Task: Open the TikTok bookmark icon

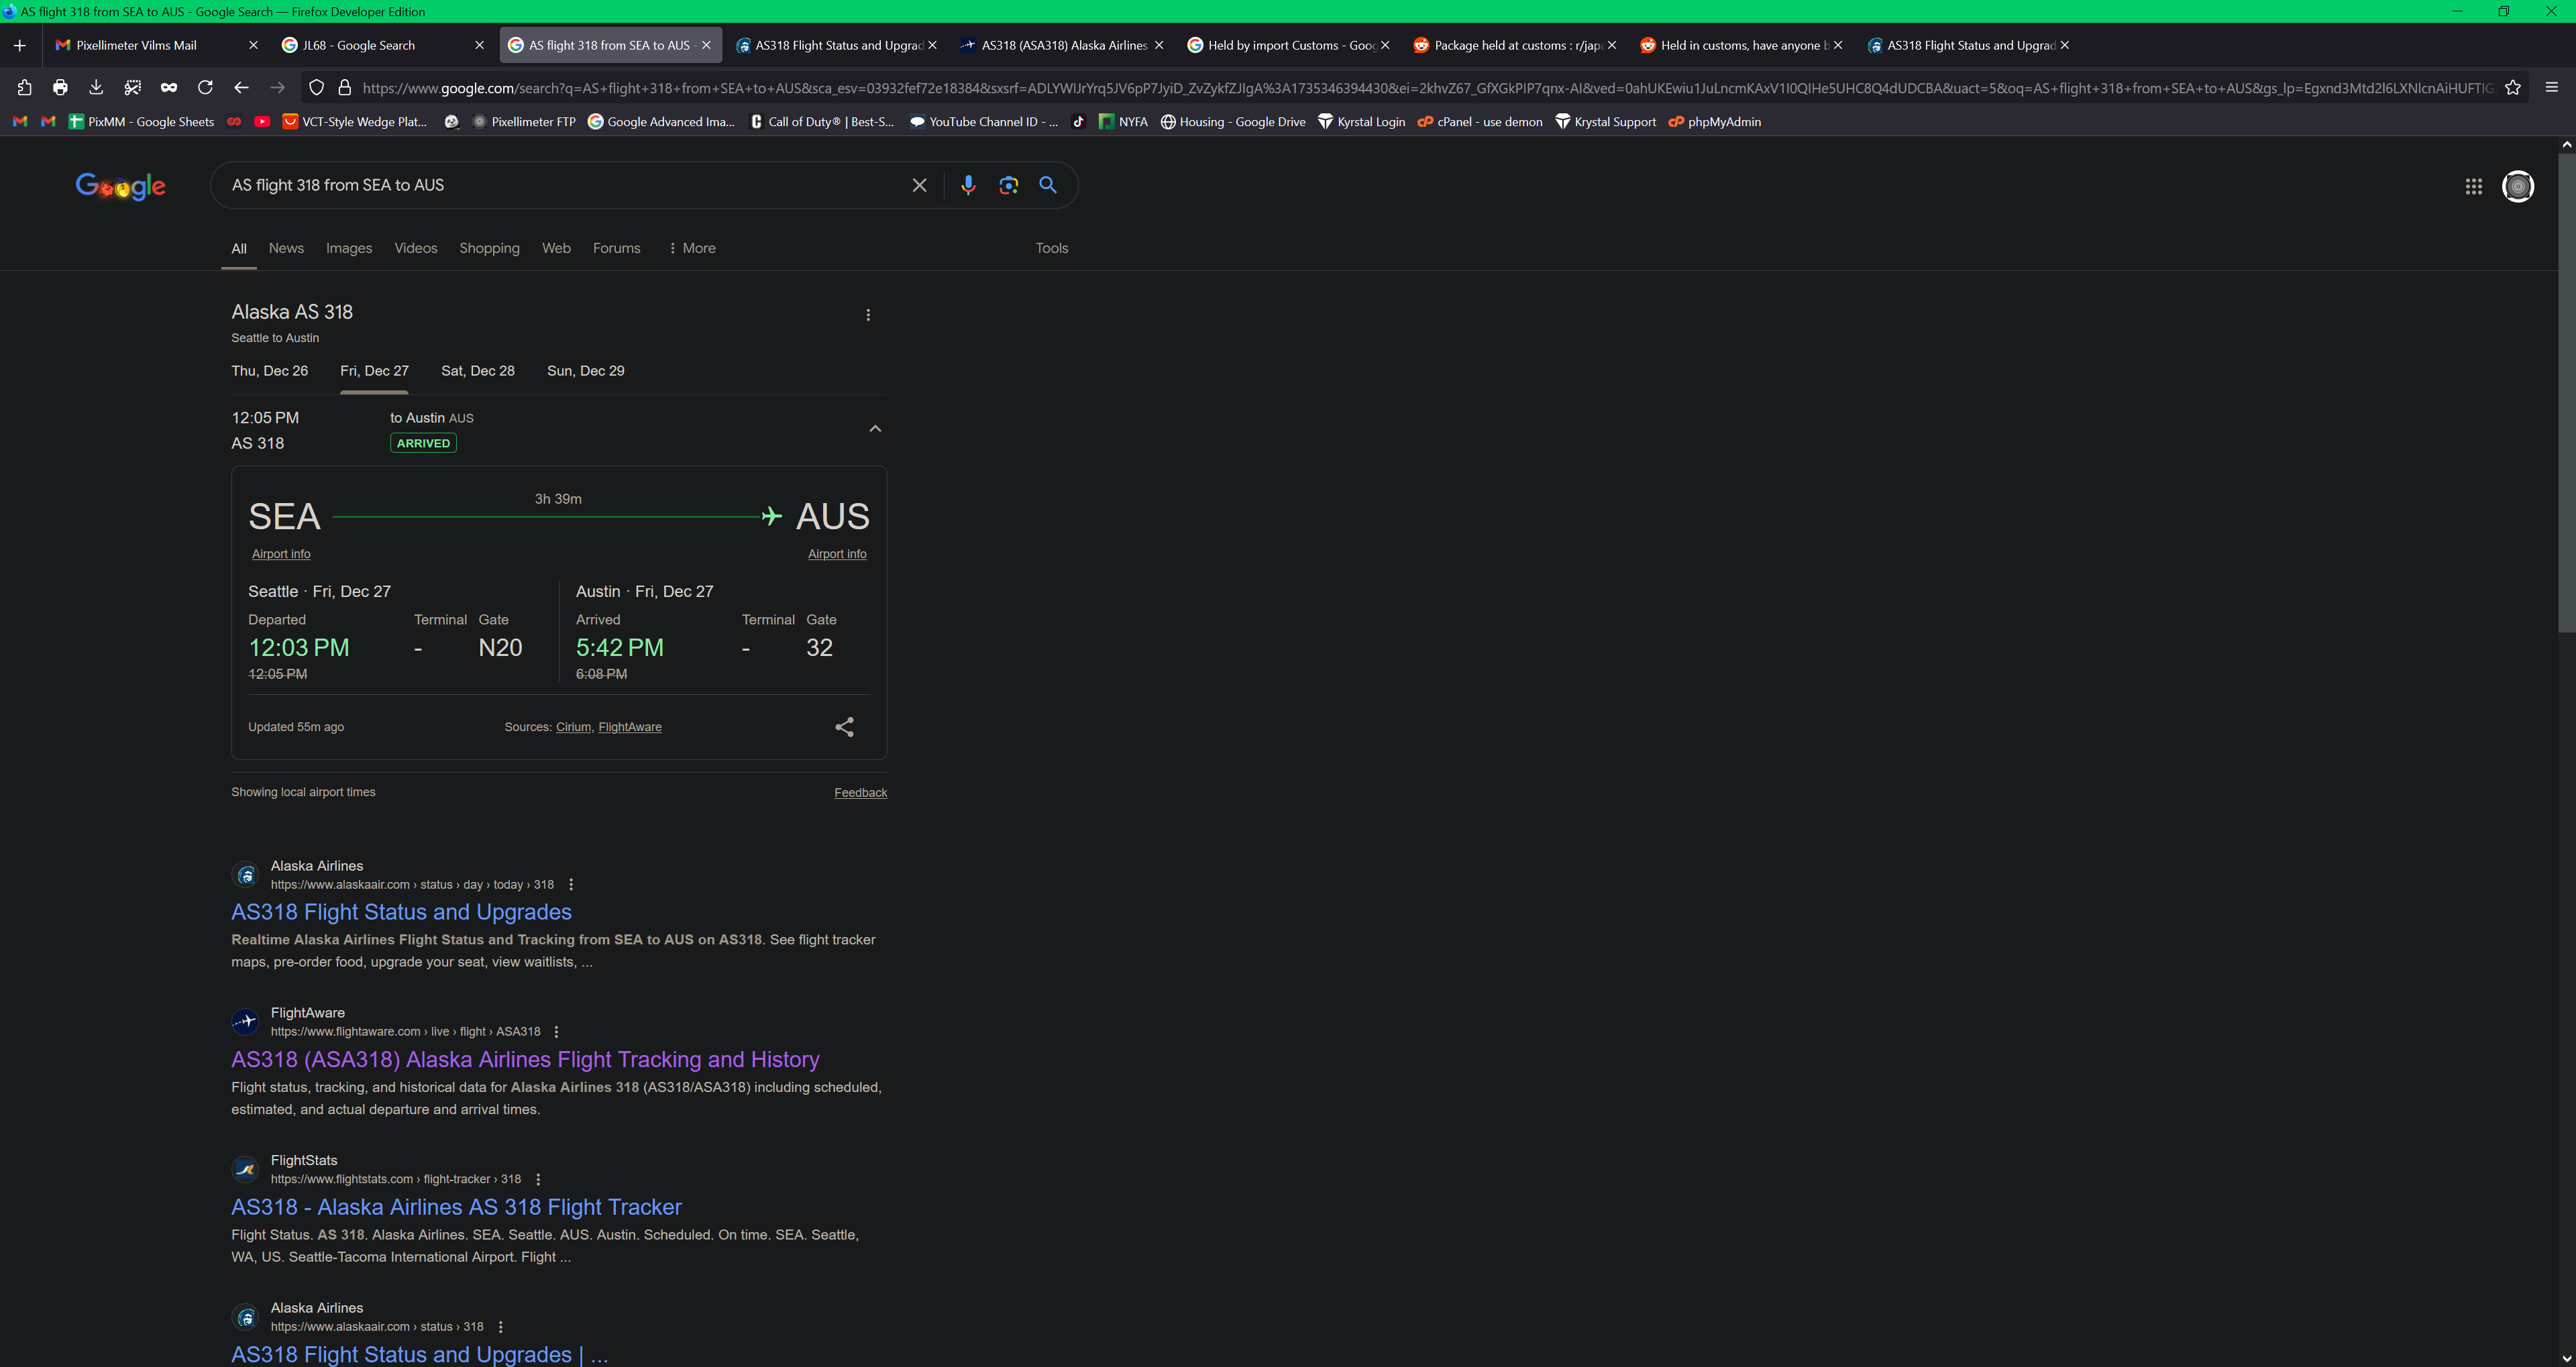Action: pyautogui.click(x=1078, y=122)
